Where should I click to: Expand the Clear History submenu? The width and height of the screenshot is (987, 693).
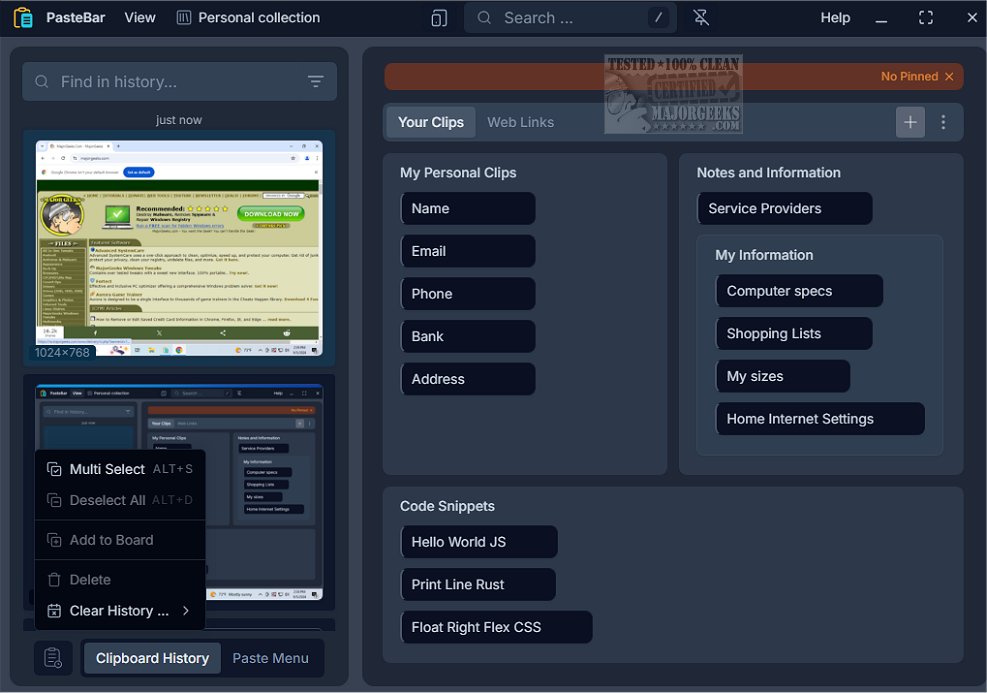(120, 611)
